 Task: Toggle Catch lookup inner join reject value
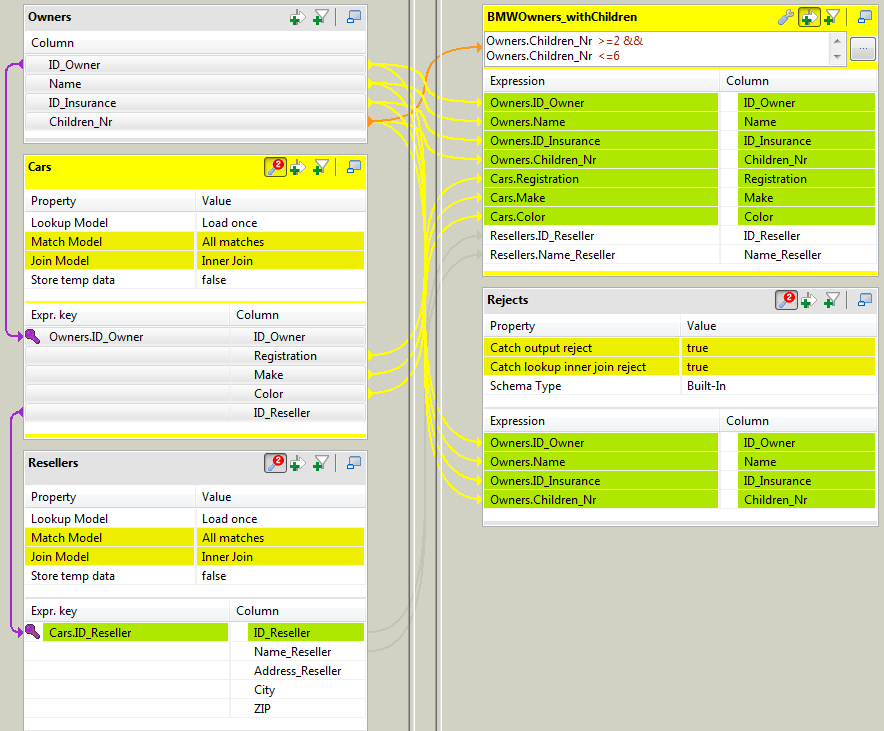[x=778, y=367]
